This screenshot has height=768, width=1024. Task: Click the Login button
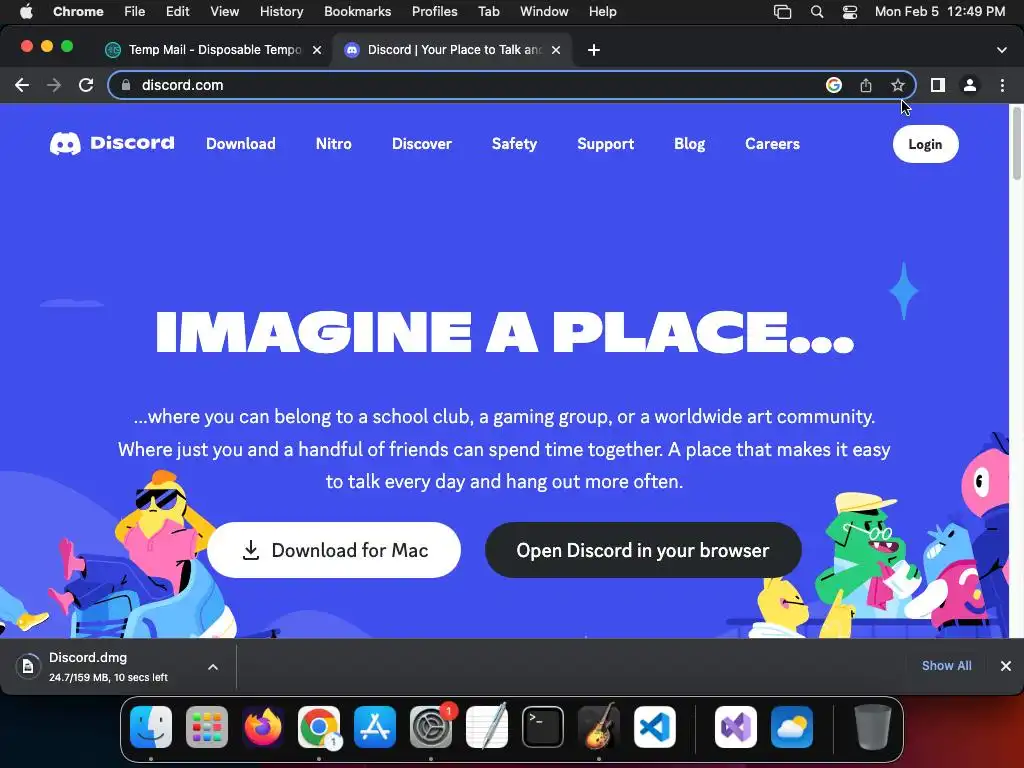tap(925, 144)
